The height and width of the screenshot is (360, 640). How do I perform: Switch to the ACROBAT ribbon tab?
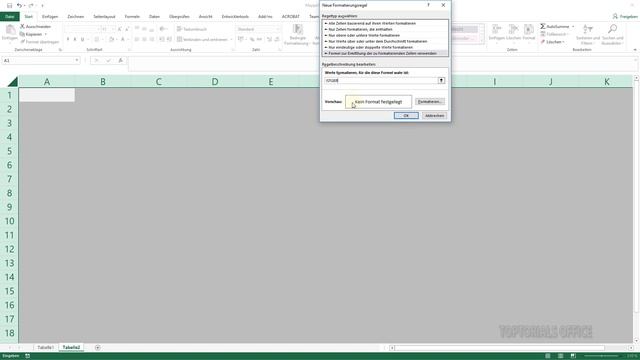pos(291,16)
